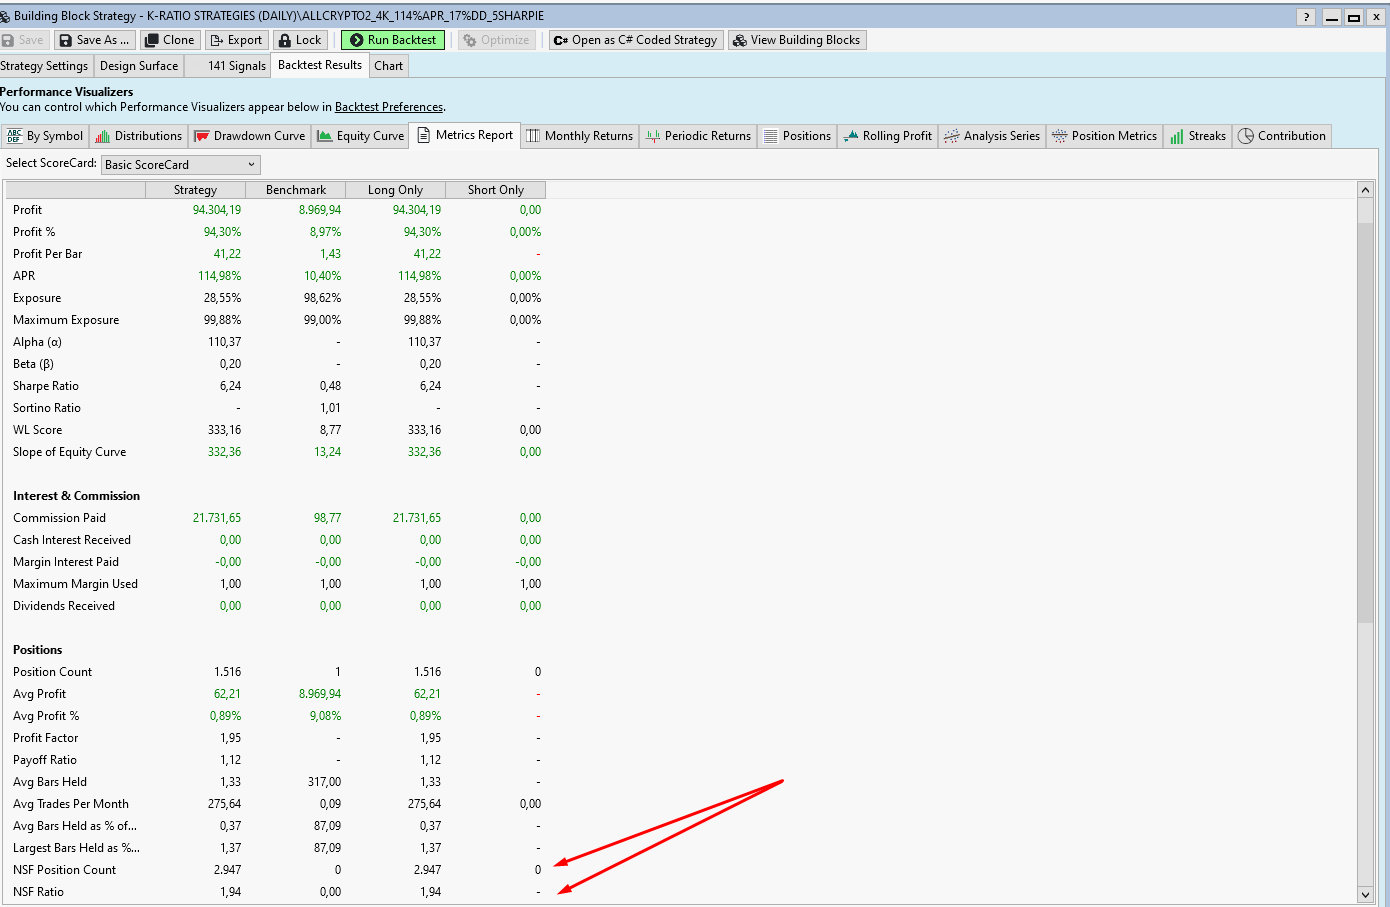Show Monthly Returns
The image size is (1390, 907).
click(x=579, y=135)
